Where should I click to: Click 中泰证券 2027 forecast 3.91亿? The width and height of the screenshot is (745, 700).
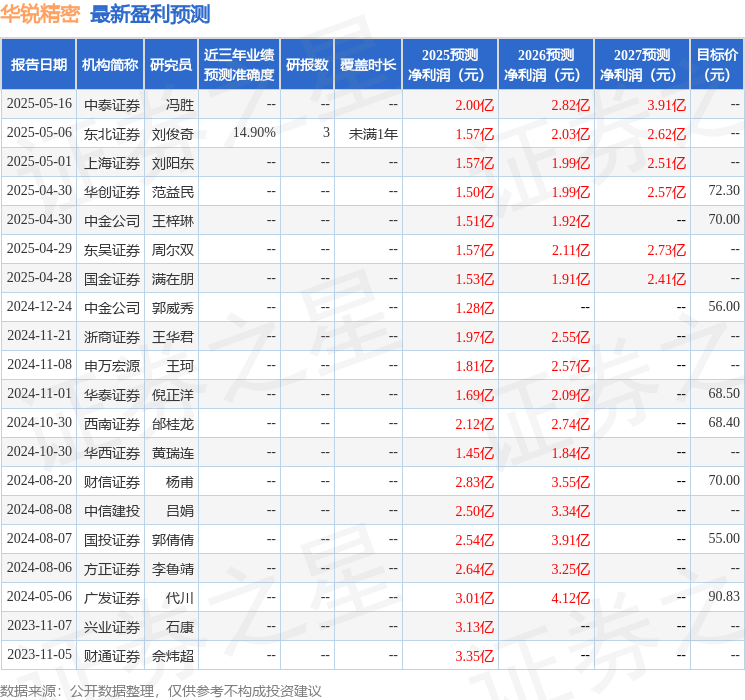[666, 105]
